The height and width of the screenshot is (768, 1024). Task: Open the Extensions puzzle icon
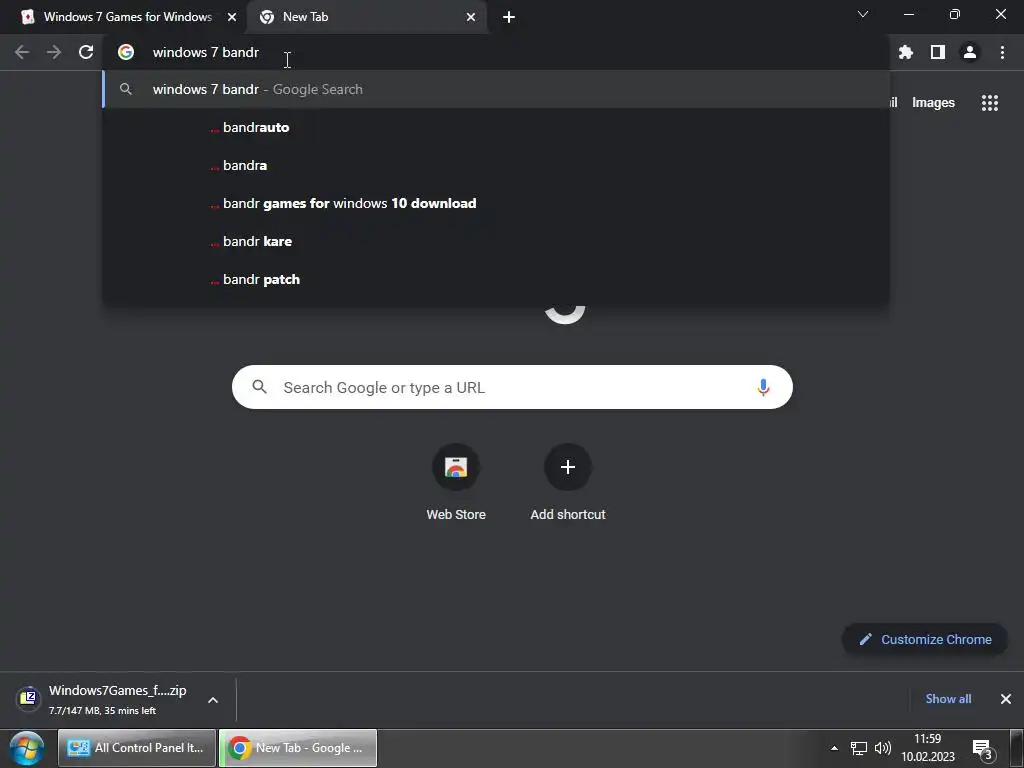click(x=906, y=52)
